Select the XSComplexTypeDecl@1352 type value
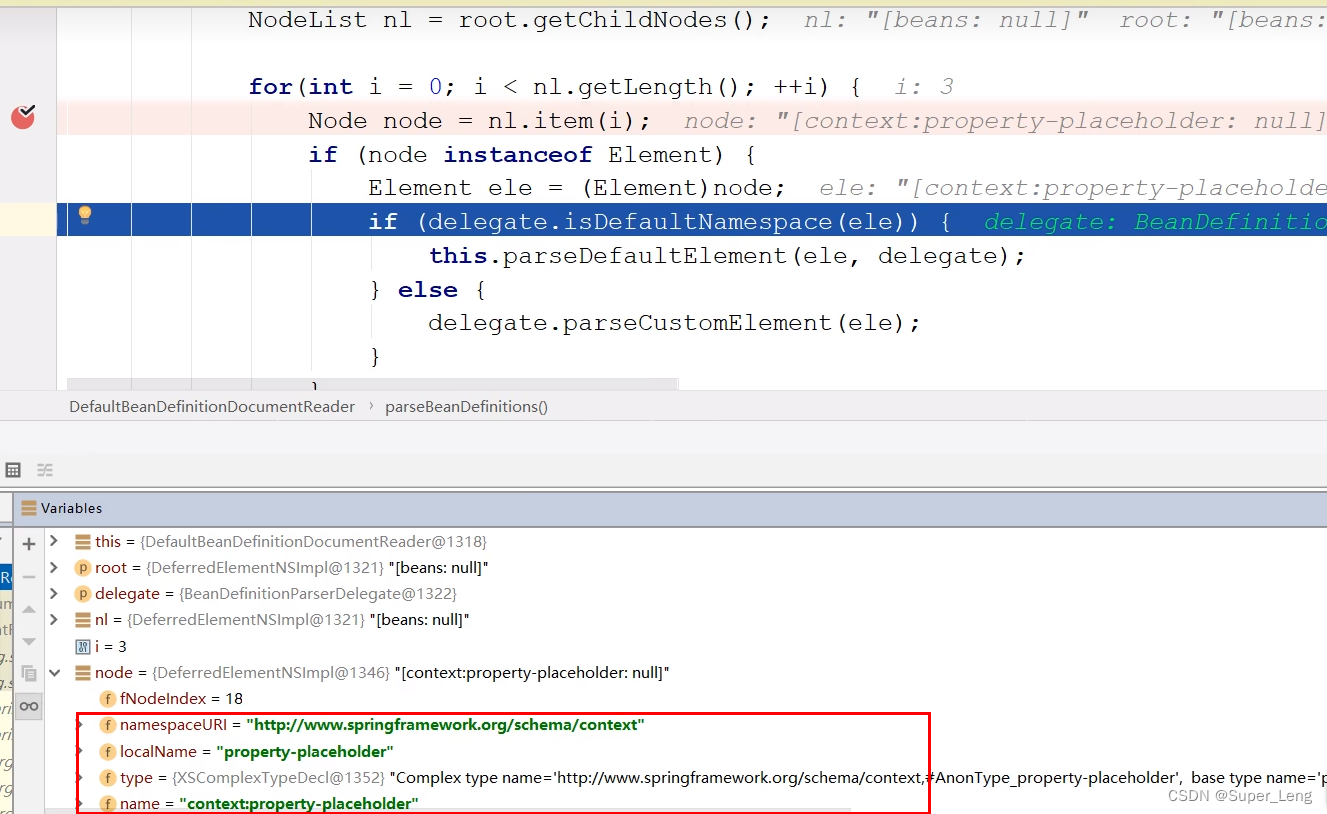This screenshot has height=814, width=1327. (278, 777)
